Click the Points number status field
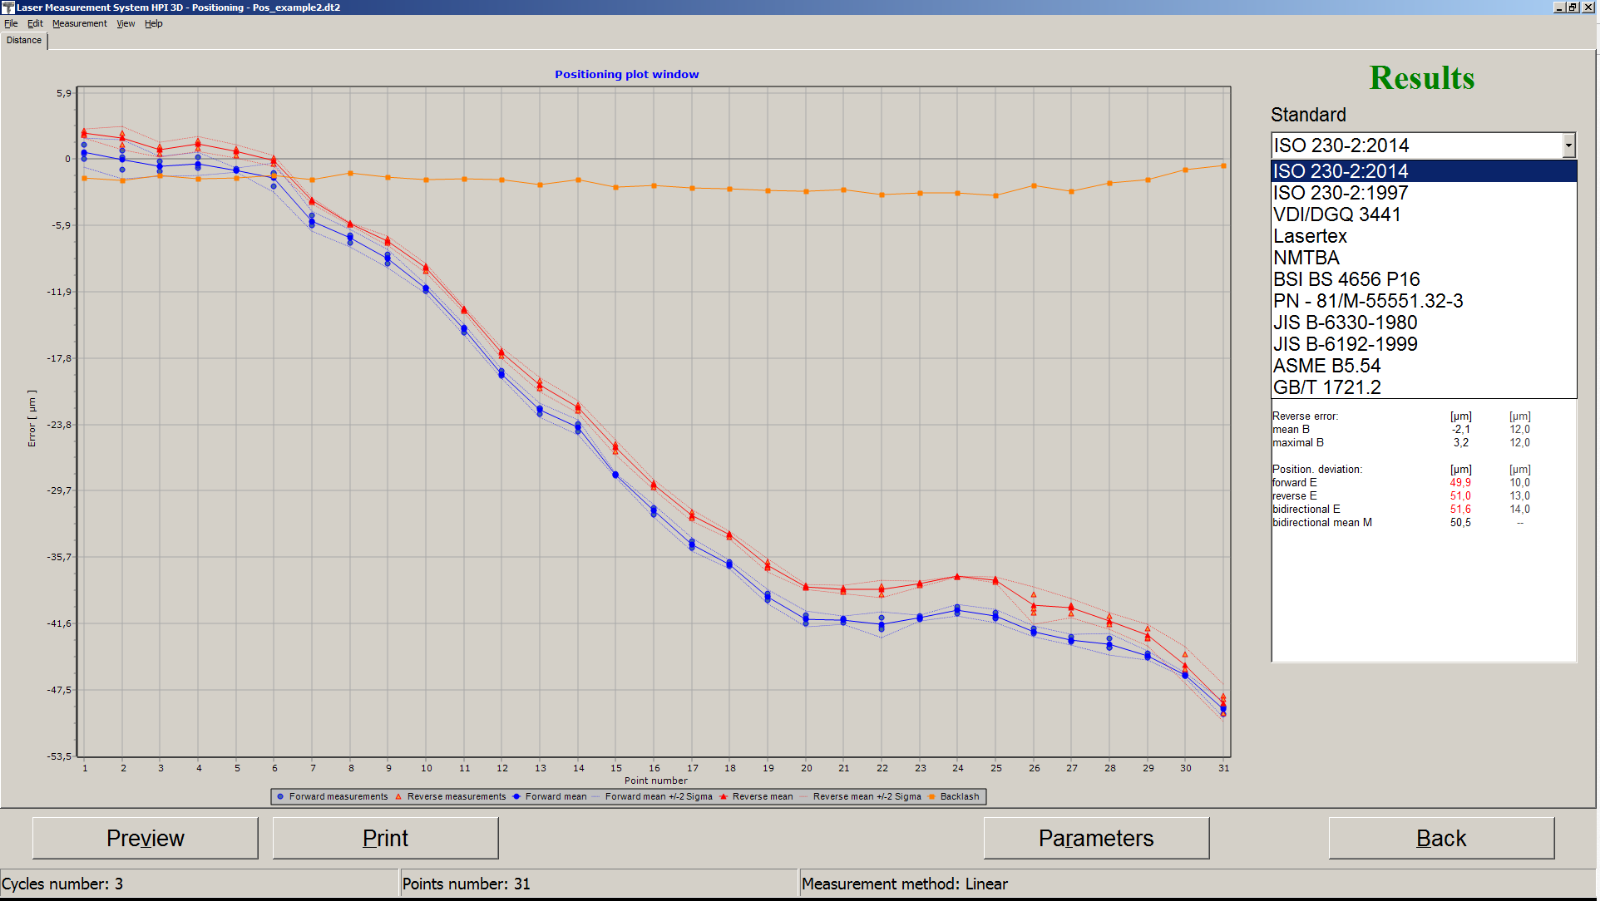 [x=599, y=884]
